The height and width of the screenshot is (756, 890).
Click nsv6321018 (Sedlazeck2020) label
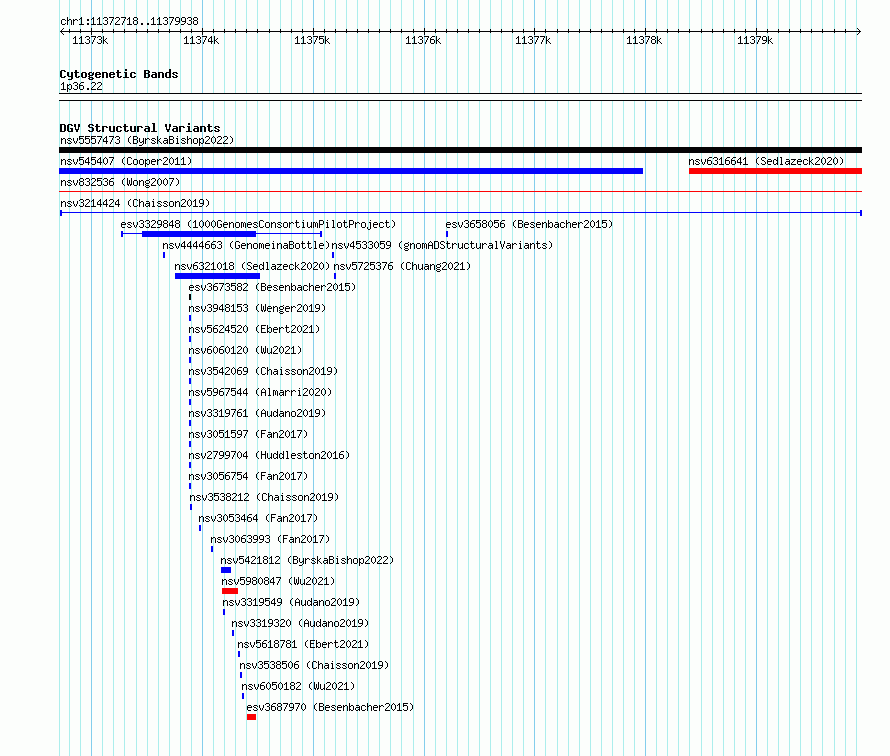point(252,266)
